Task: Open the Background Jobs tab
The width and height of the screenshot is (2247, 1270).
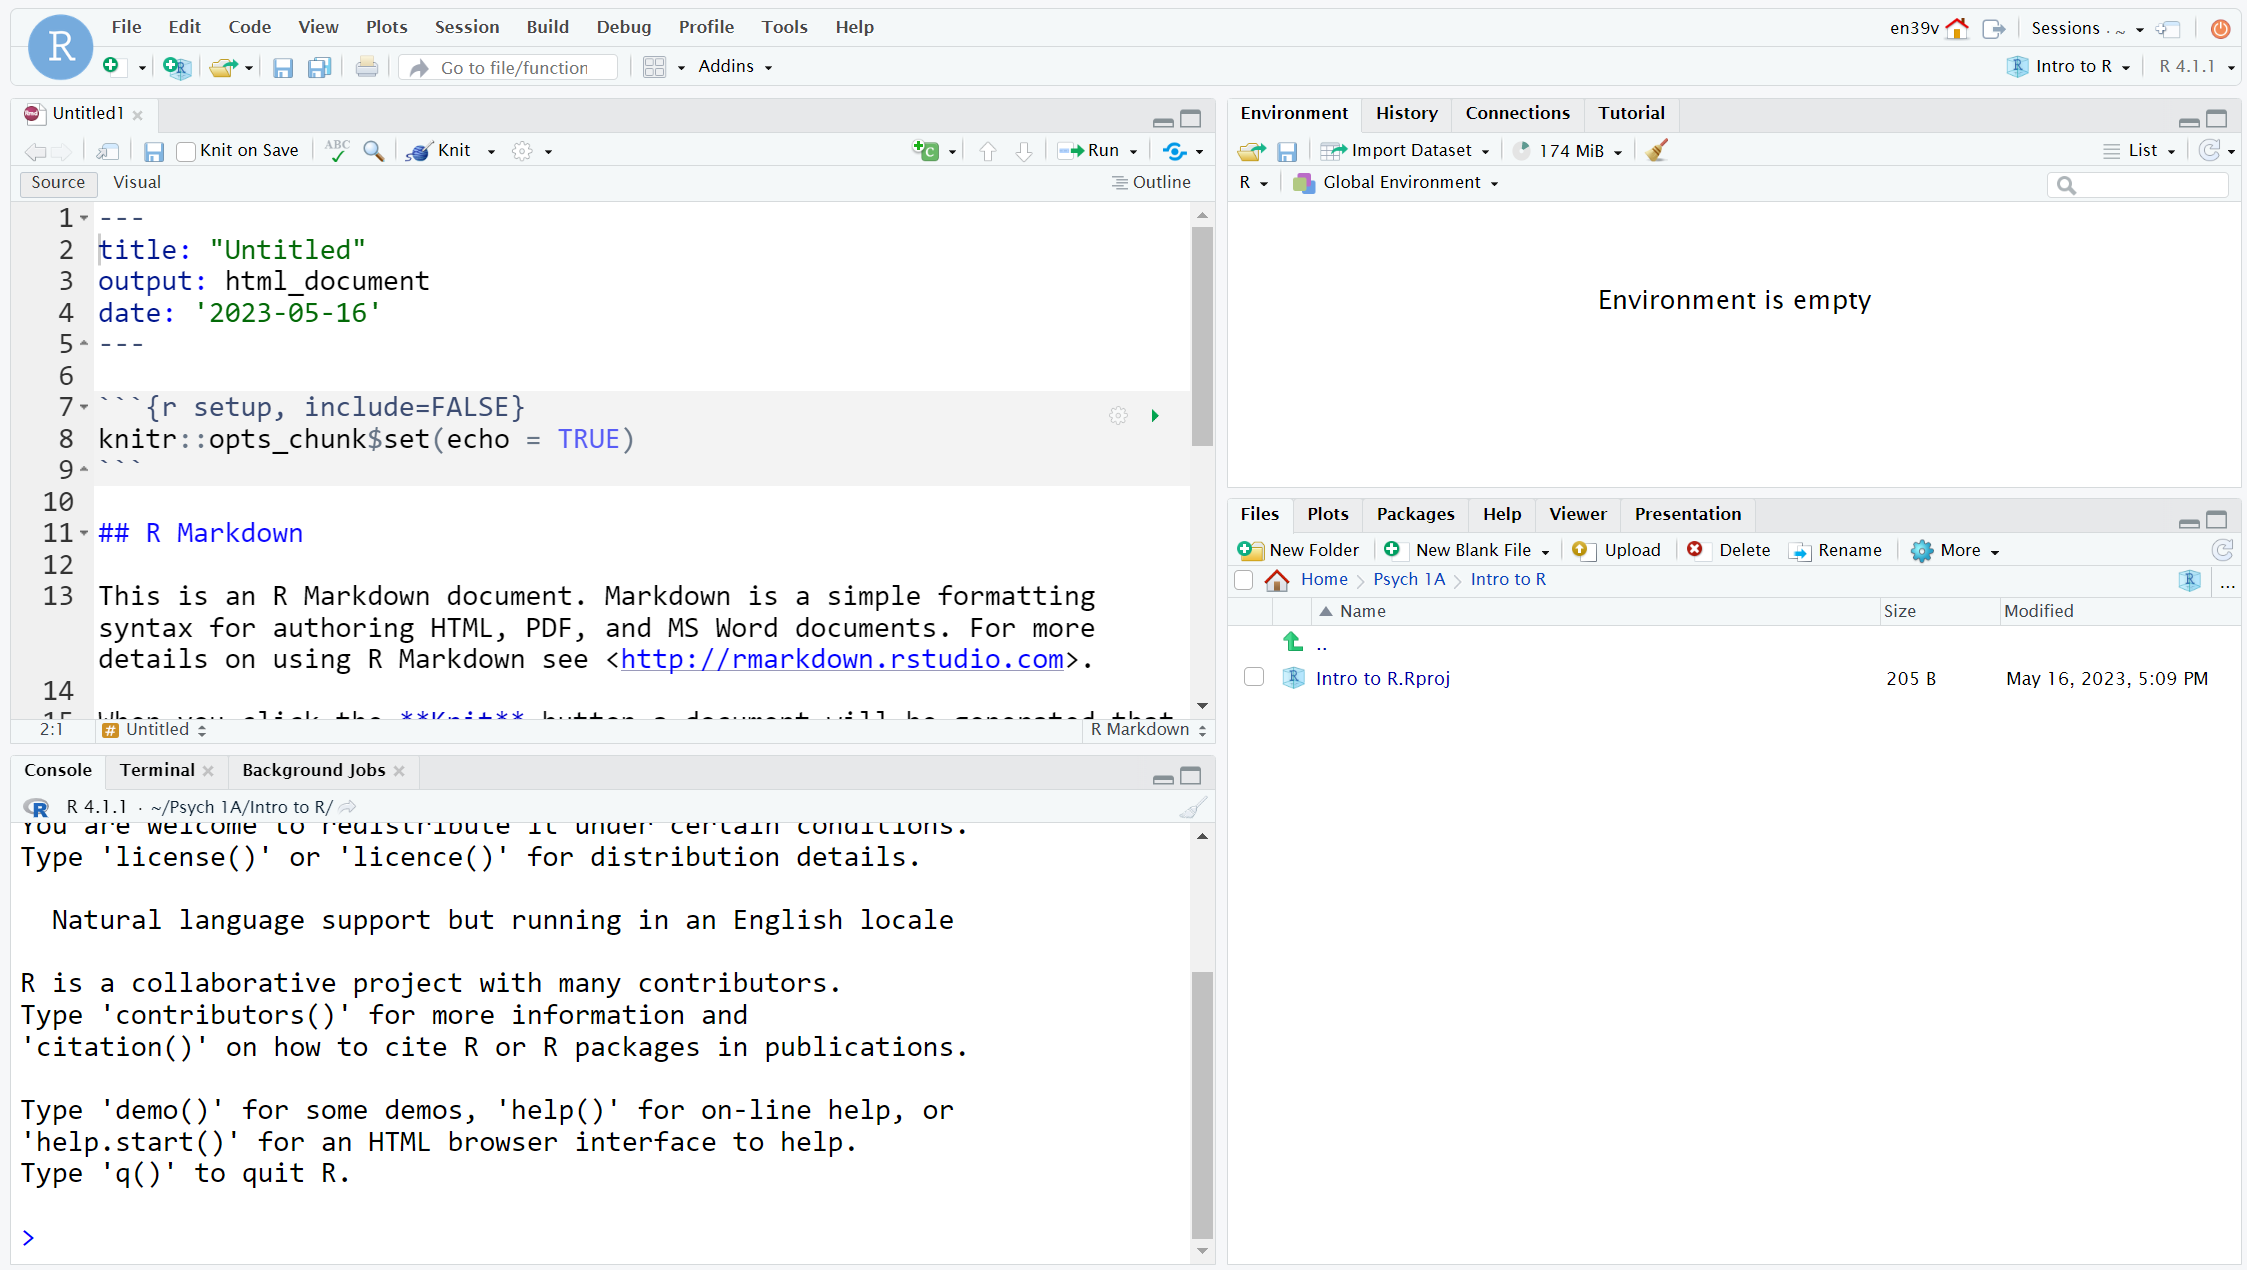Action: pos(313,770)
